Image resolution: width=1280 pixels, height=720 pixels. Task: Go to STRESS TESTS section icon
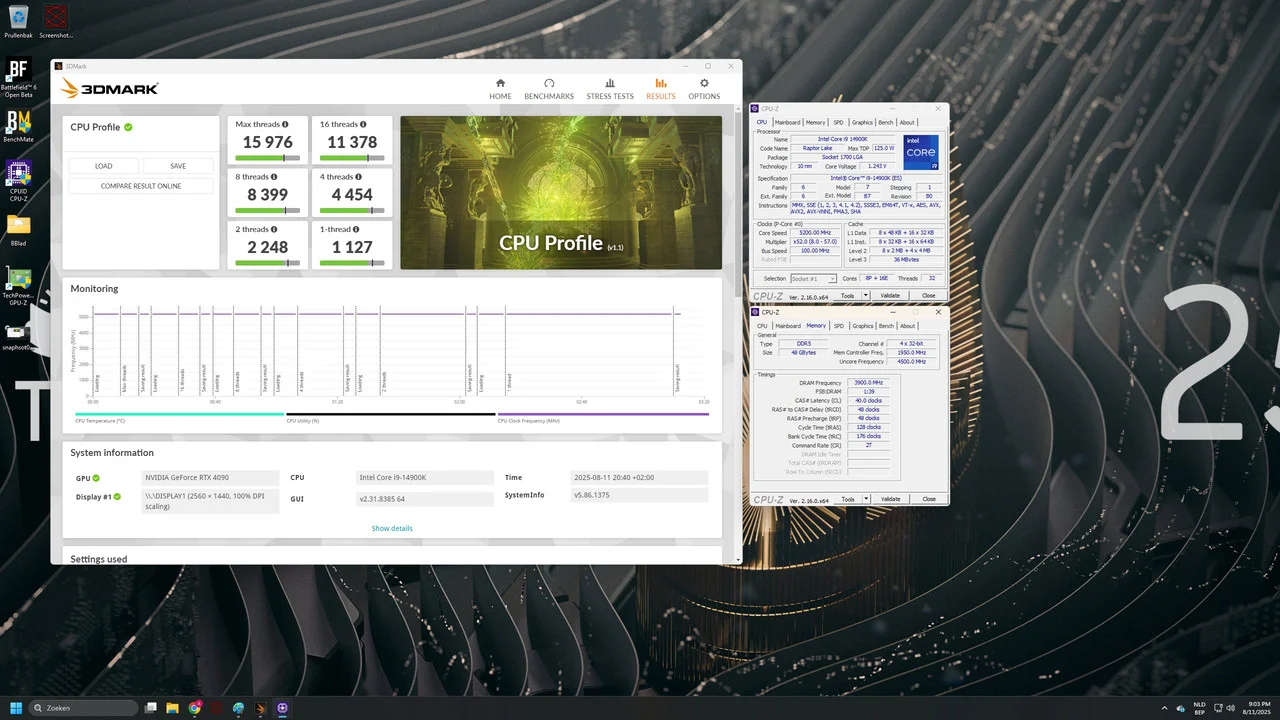click(x=610, y=84)
